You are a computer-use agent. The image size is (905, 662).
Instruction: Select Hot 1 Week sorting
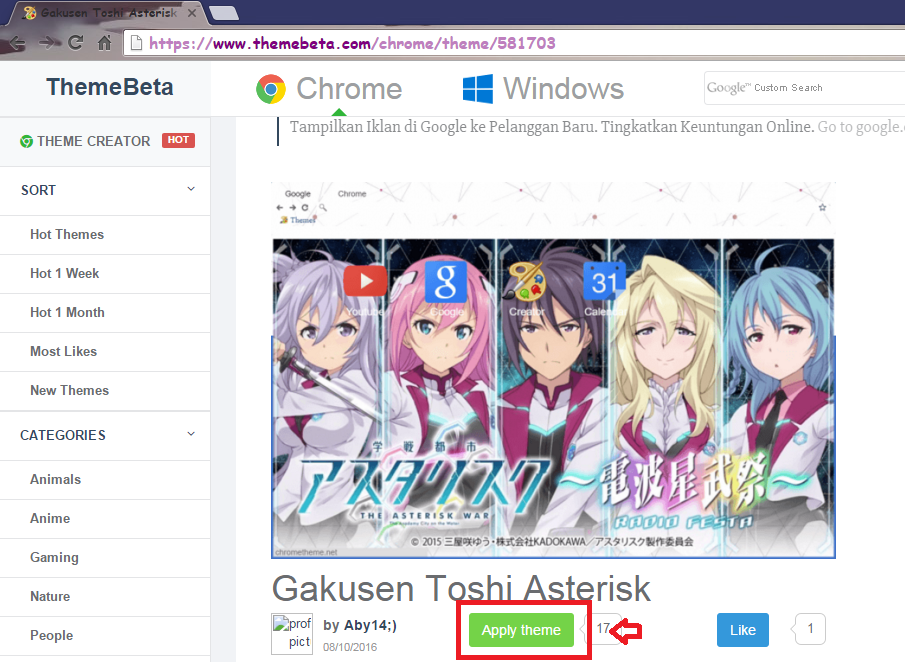point(67,273)
